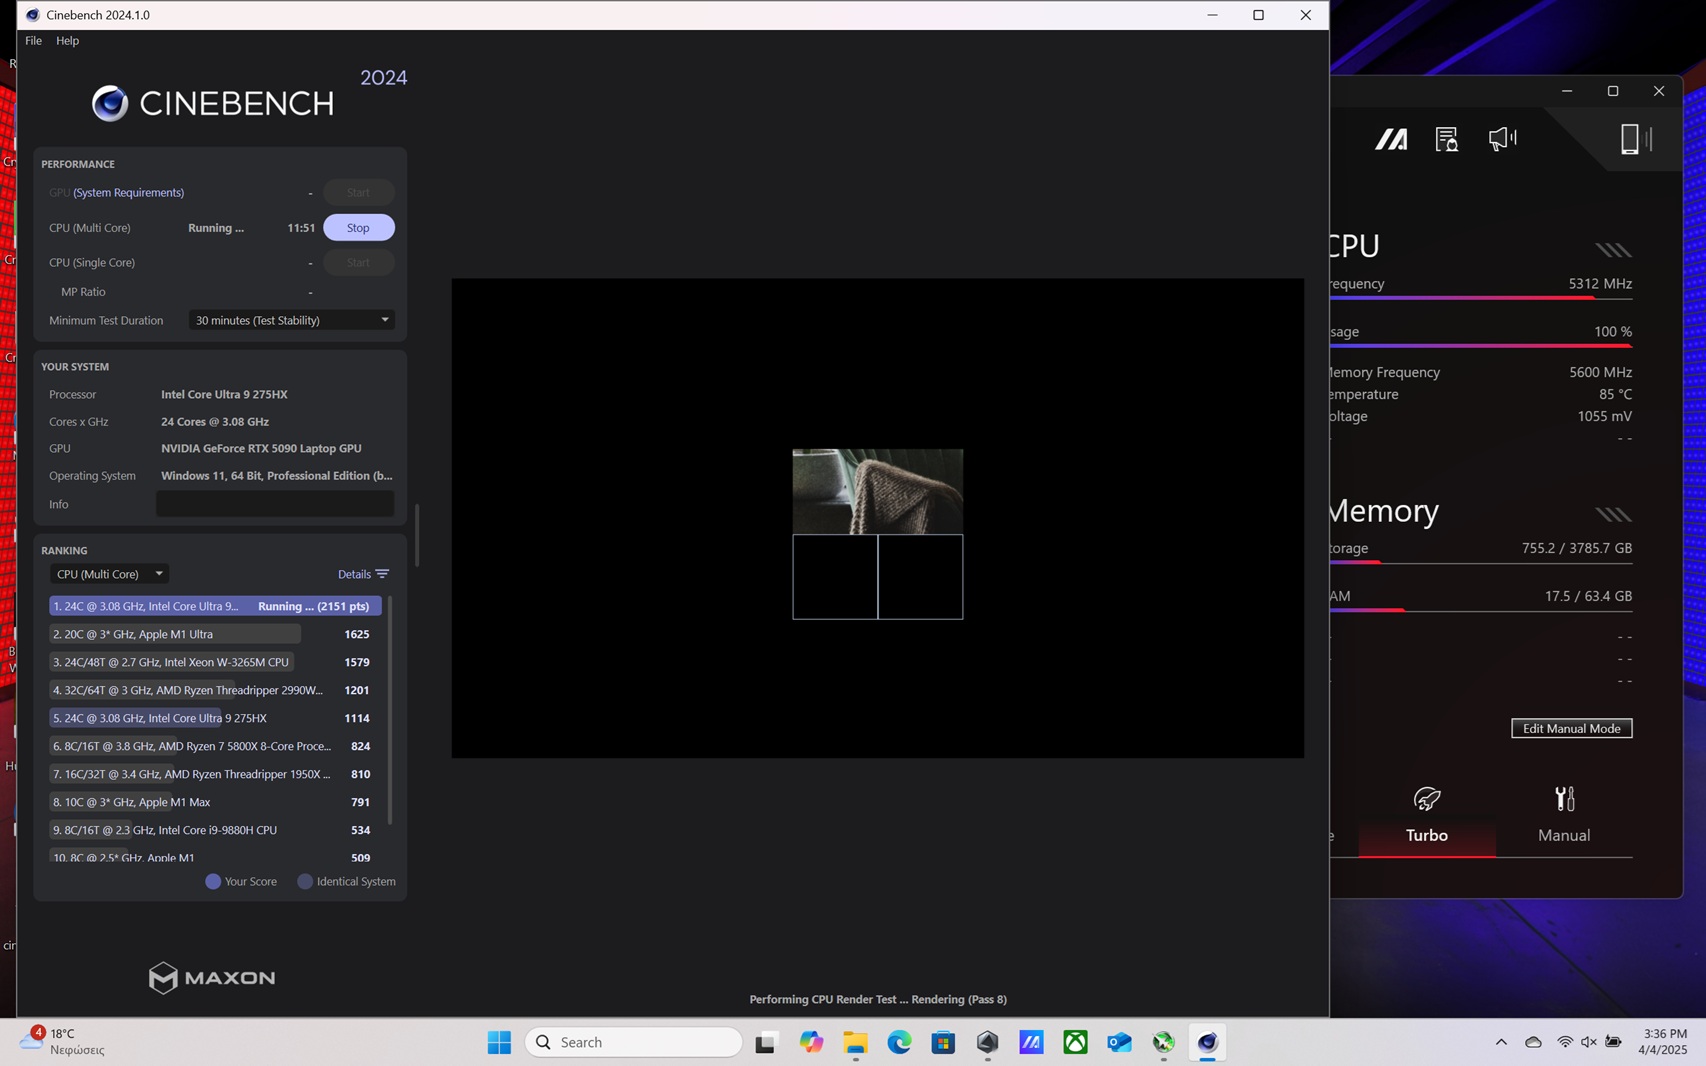1706x1066 pixels.
Task: Click the Info text field
Action: click(275, 504)
